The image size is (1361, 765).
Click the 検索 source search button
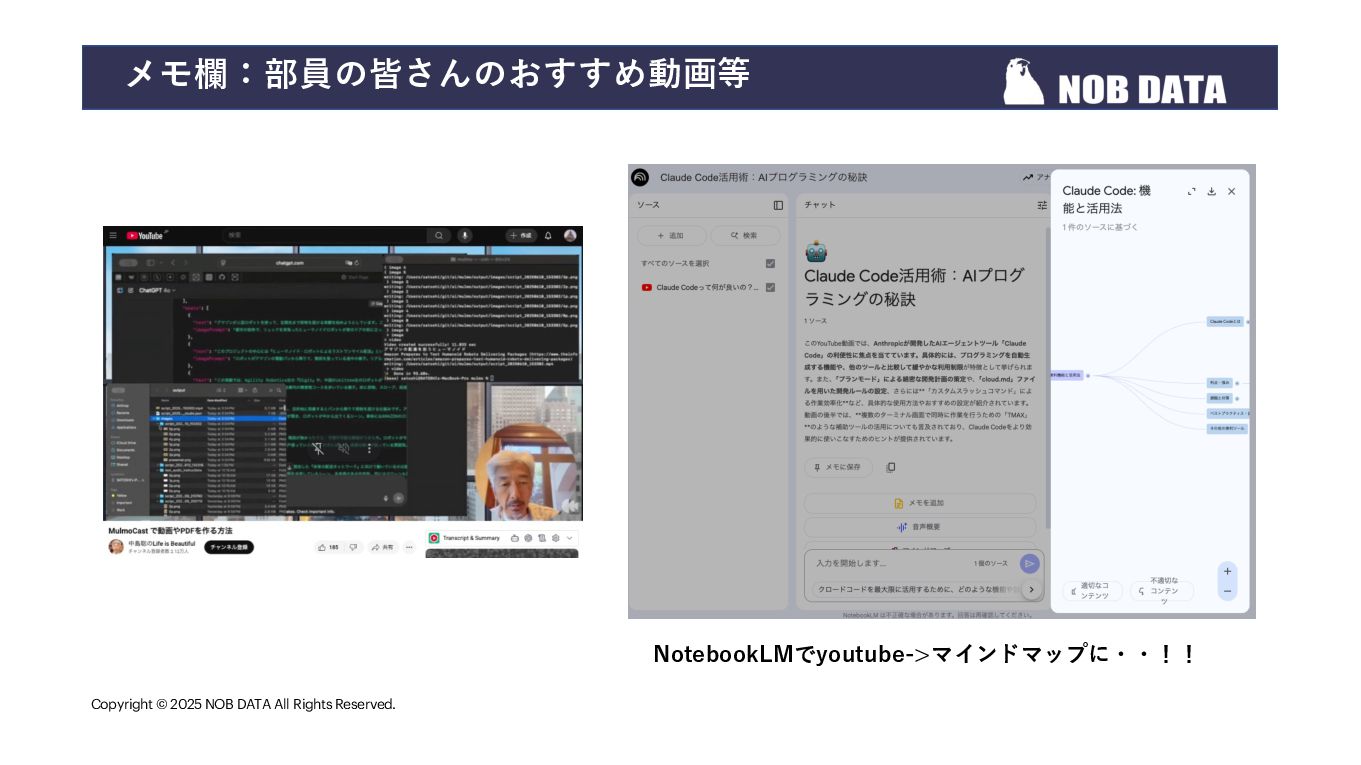(745, 236)
